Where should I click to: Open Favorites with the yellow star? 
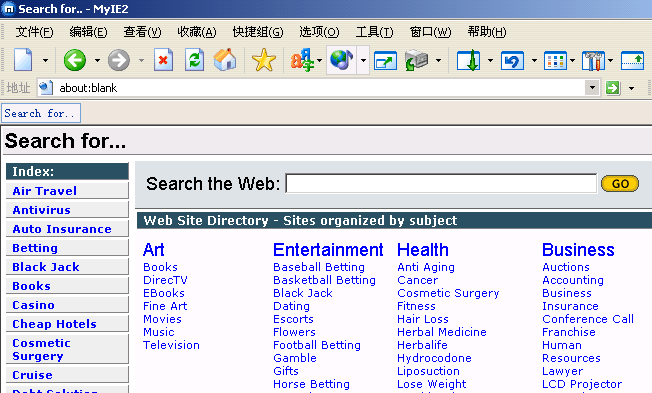(264, 60)
